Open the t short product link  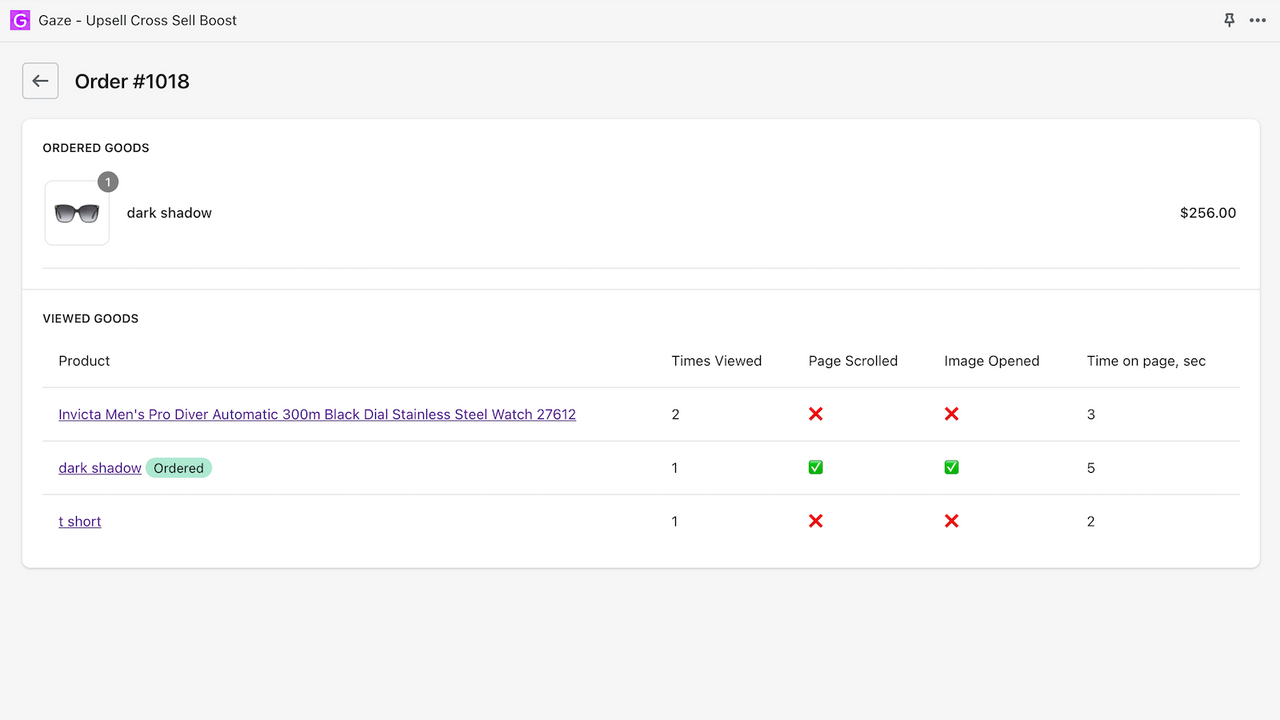pos(80,521)
